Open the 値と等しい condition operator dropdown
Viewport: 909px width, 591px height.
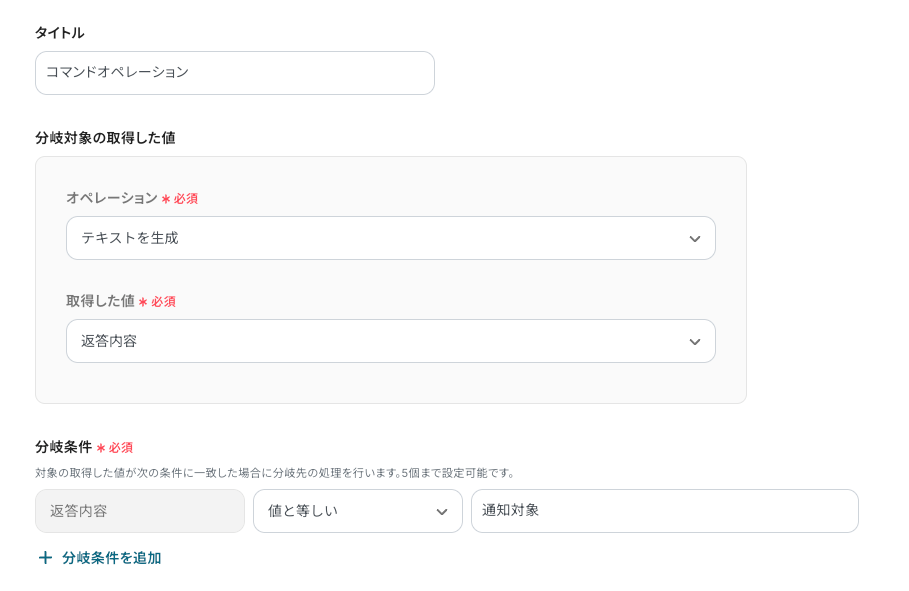click(x=345, y=511)
